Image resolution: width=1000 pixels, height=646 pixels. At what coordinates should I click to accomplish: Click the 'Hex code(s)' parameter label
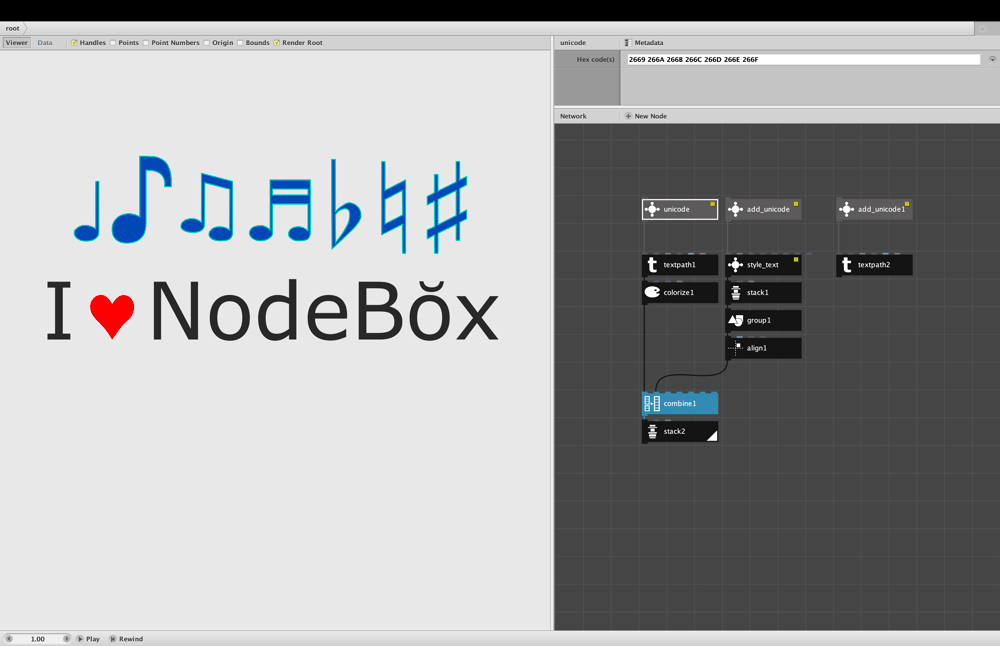(x=596, y=59)
